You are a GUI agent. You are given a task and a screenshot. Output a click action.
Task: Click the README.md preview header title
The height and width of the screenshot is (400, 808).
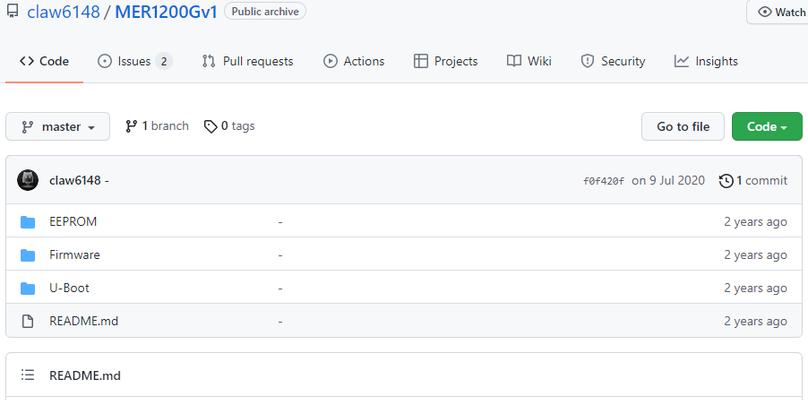click(85, 375)
